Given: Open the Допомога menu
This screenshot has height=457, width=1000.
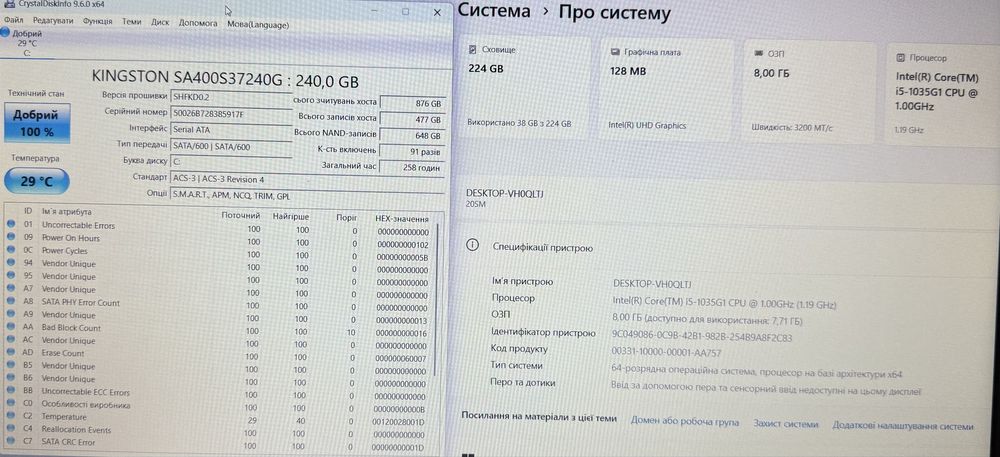Looking at the screenshot, I should tap(198, 23).
